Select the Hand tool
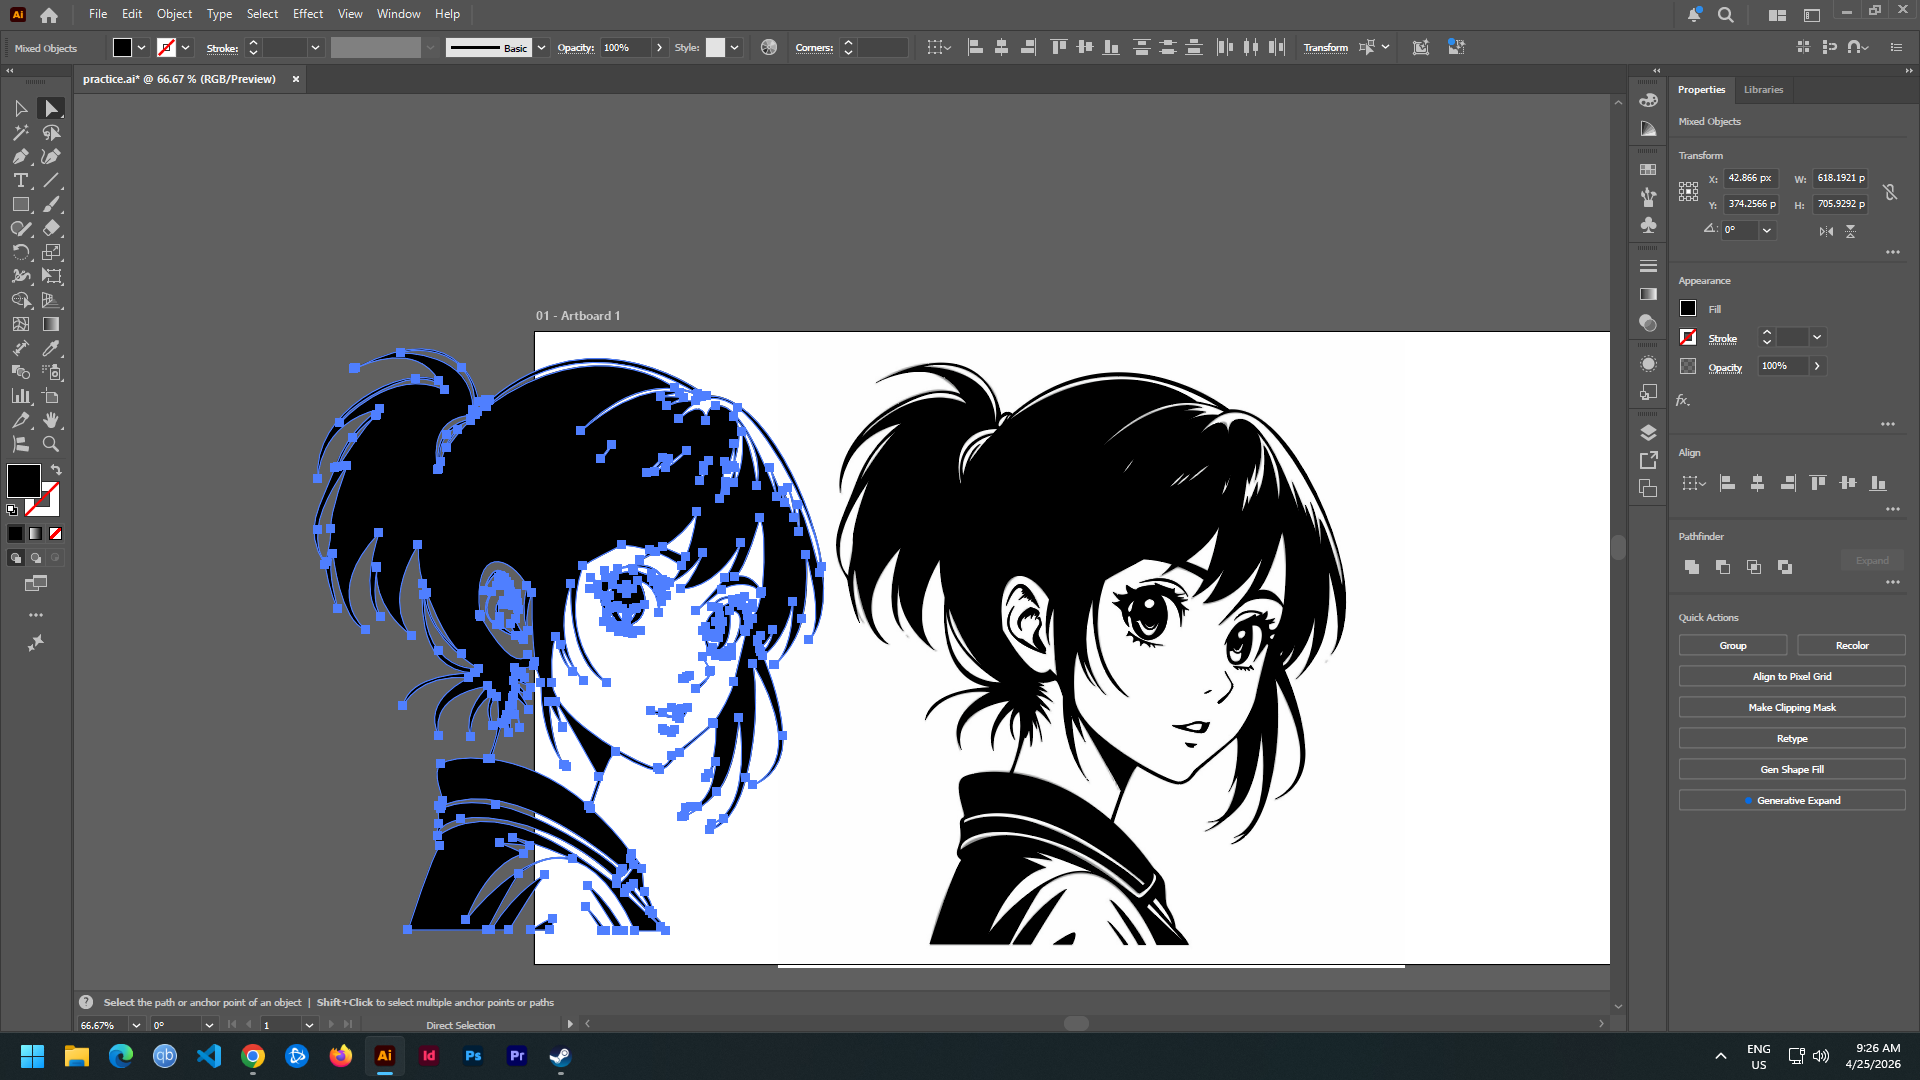This screenshot has height=1080, width=1920. coord(51,421)
